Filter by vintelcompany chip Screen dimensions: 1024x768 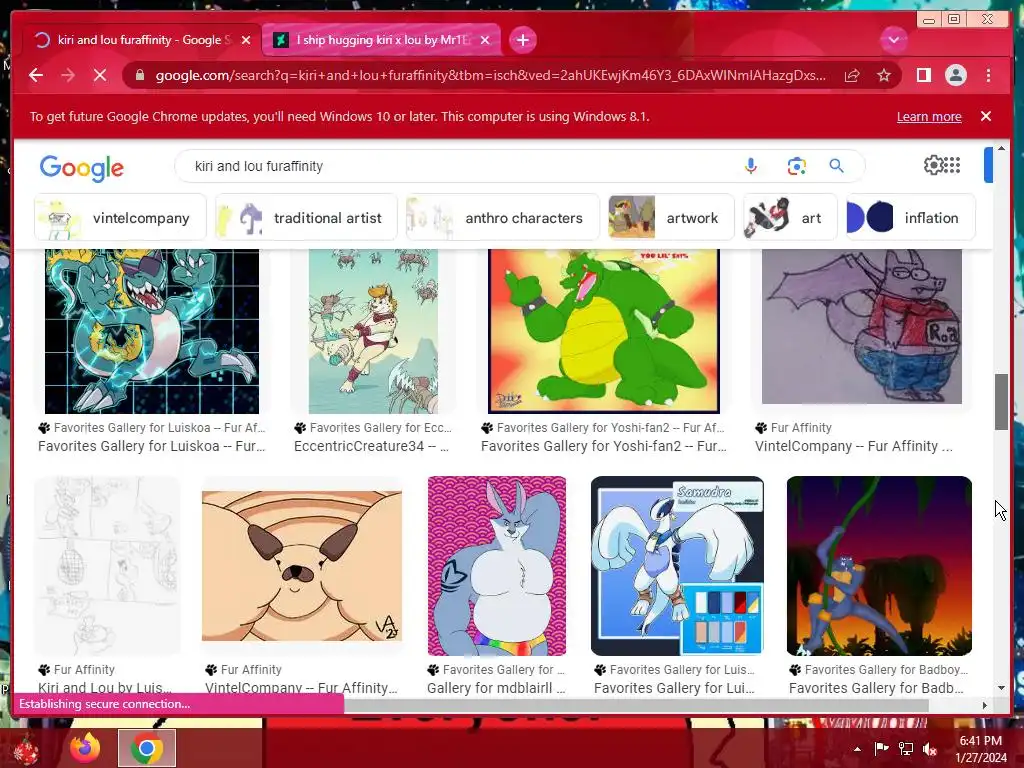[x=120, y=217]
